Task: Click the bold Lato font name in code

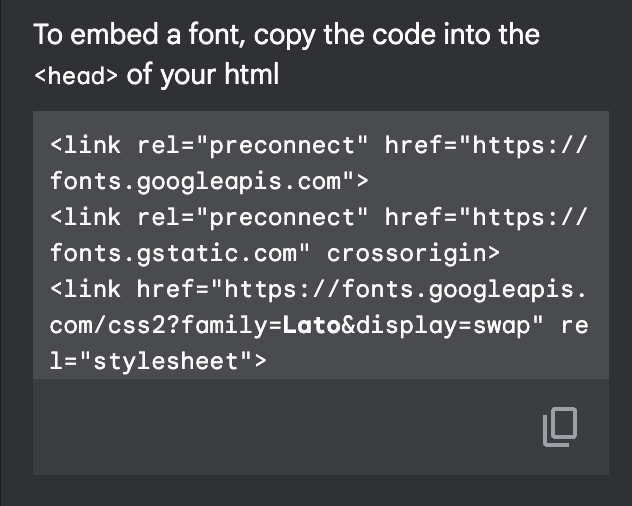Action: tap(312, 325)
